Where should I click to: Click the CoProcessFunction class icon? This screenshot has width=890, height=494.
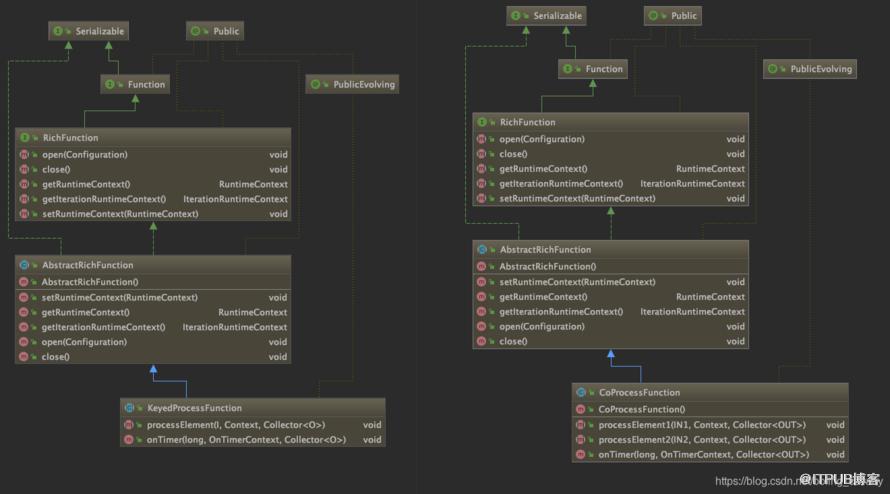581,392
